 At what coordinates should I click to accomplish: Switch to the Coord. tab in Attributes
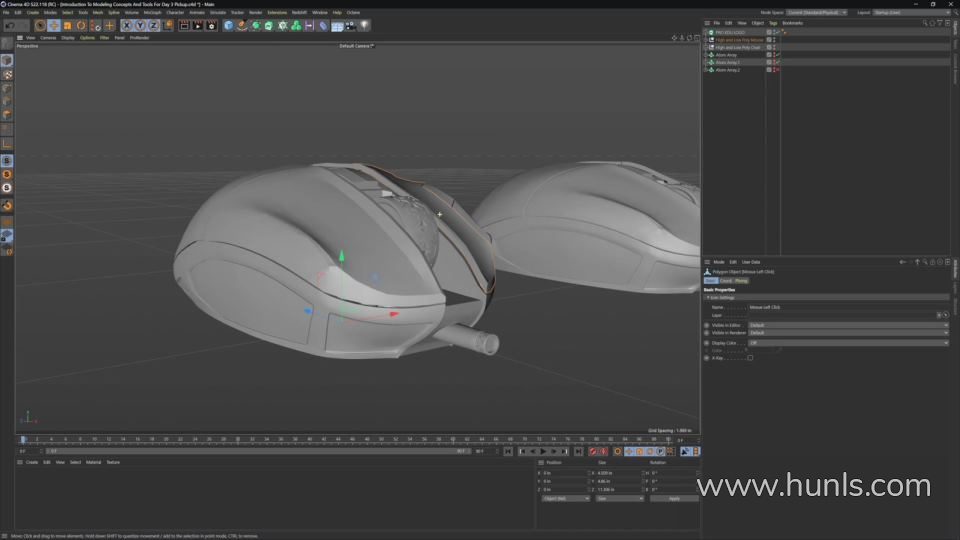click(x=726, y=281)
